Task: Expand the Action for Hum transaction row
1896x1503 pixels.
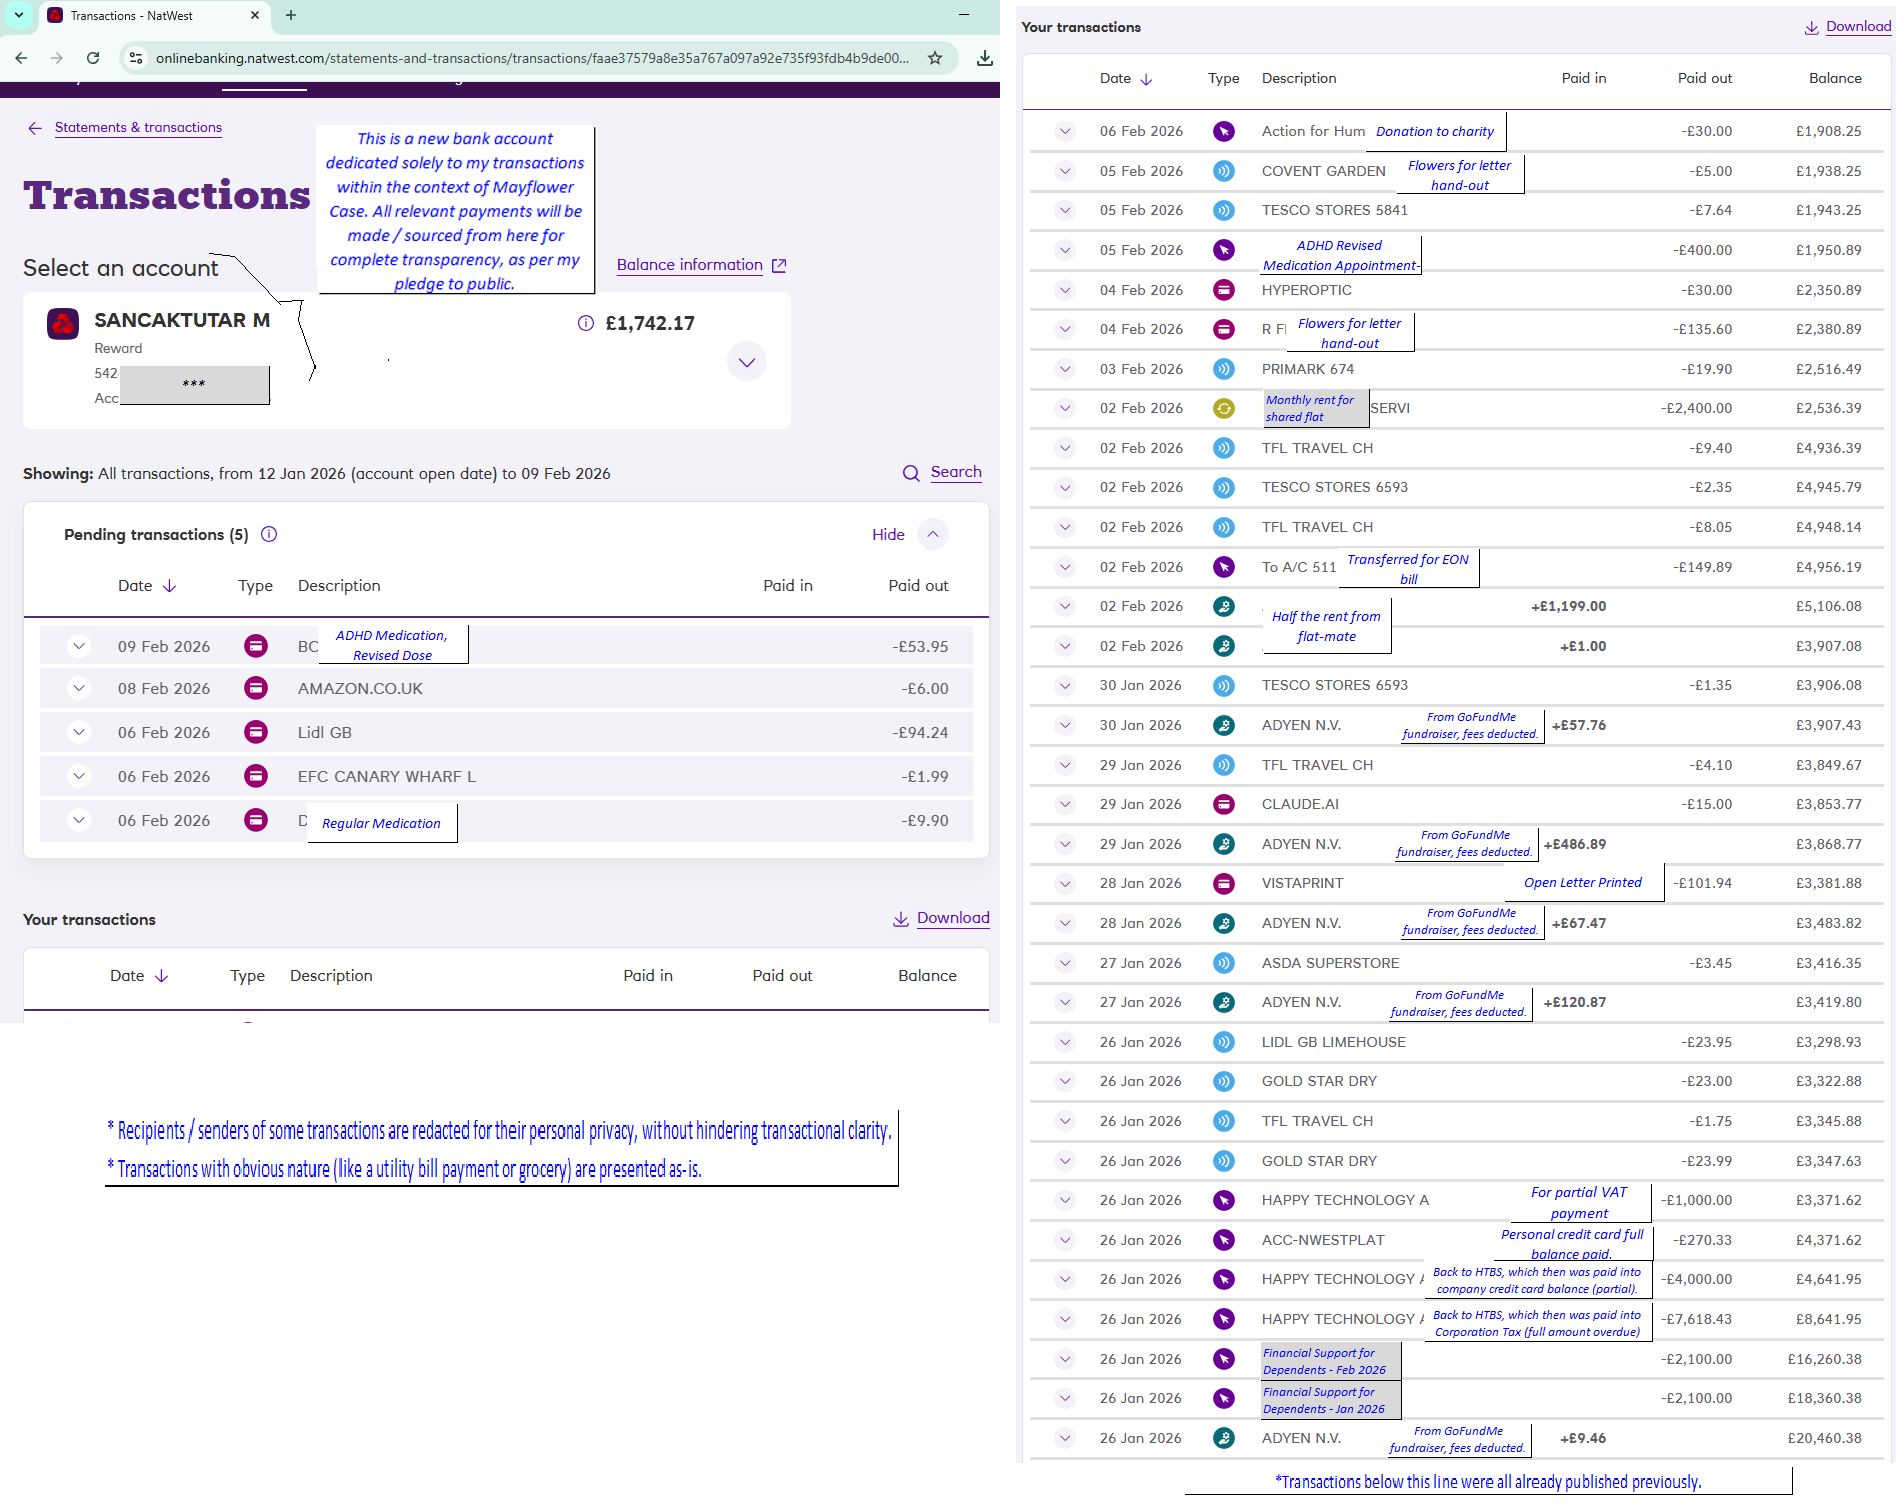Action: (x=1065, y=131)
